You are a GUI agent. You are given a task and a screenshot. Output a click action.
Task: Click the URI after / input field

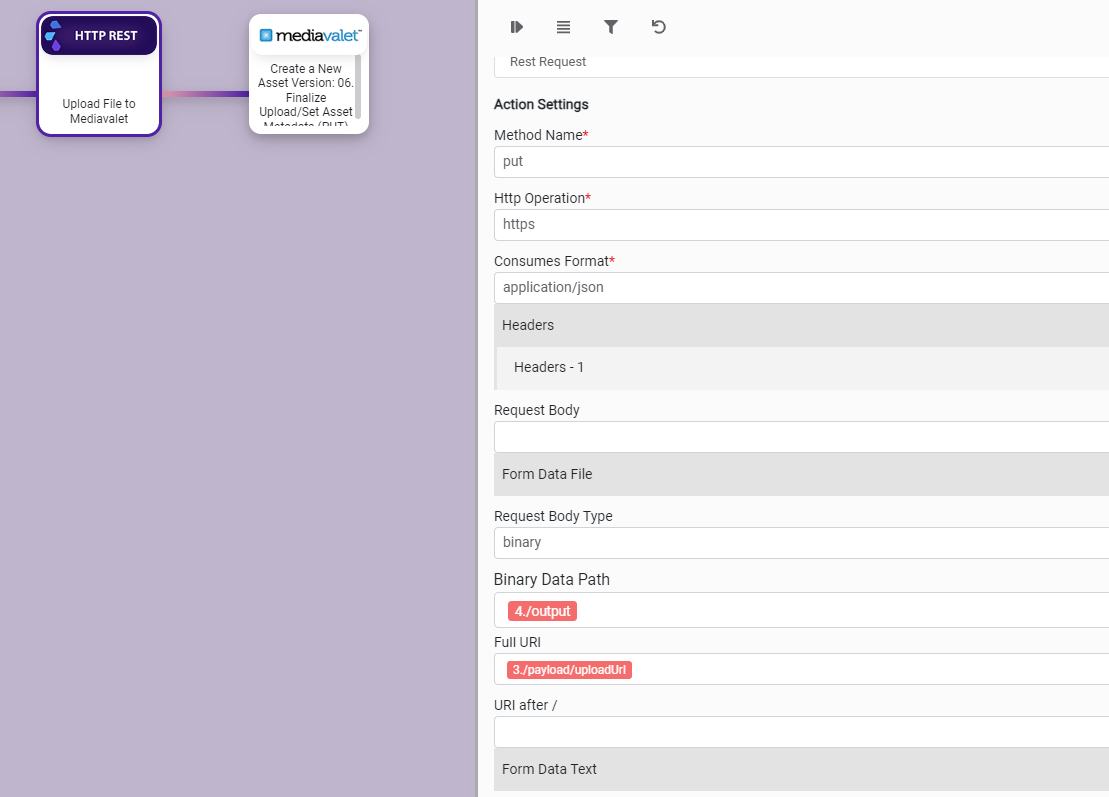(x=801, y=732)
